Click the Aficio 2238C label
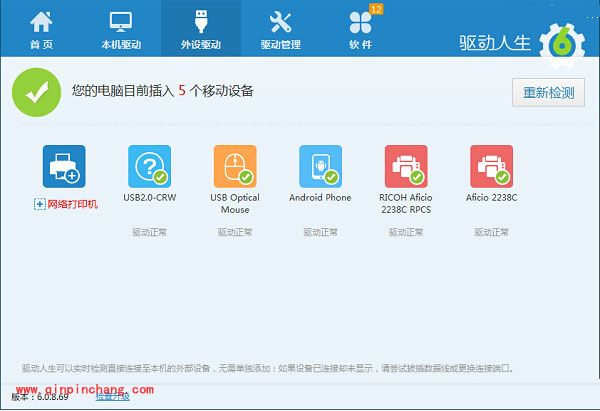This screenshot has width=600, height=411. pyautogui.click(x=492, y=197)
